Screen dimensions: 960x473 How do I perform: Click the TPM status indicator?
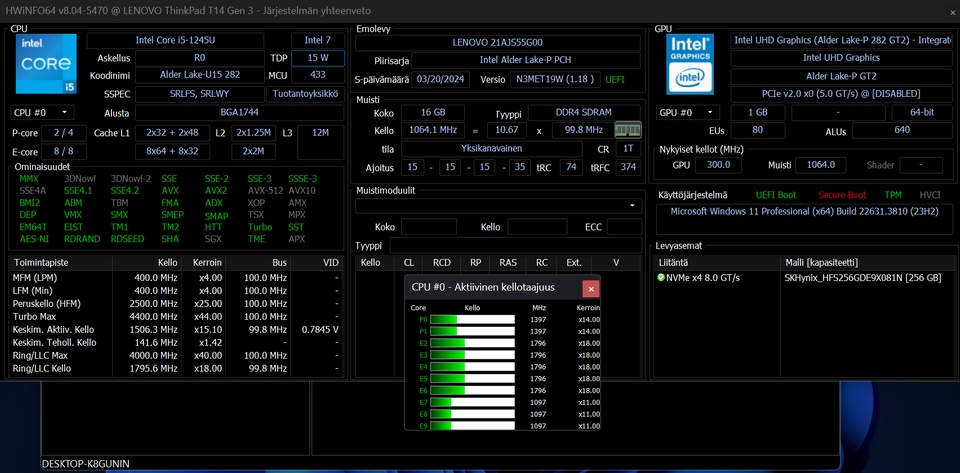(893, 195)
